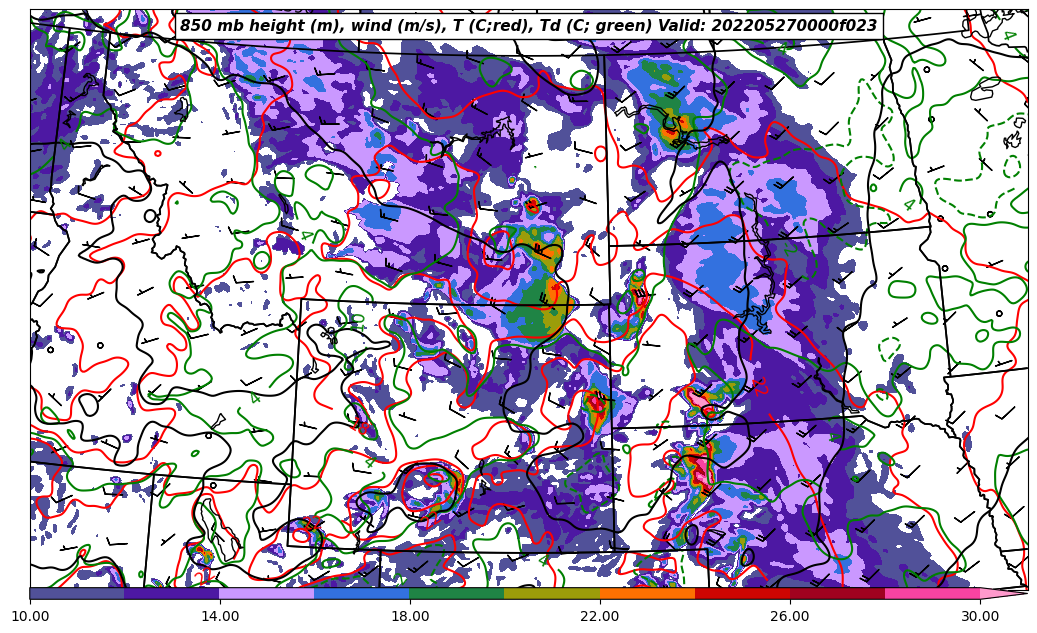Select the dark purple 12–14 colorbar segment
Screen dimensions: 1037x633
(x=172, y=593)
